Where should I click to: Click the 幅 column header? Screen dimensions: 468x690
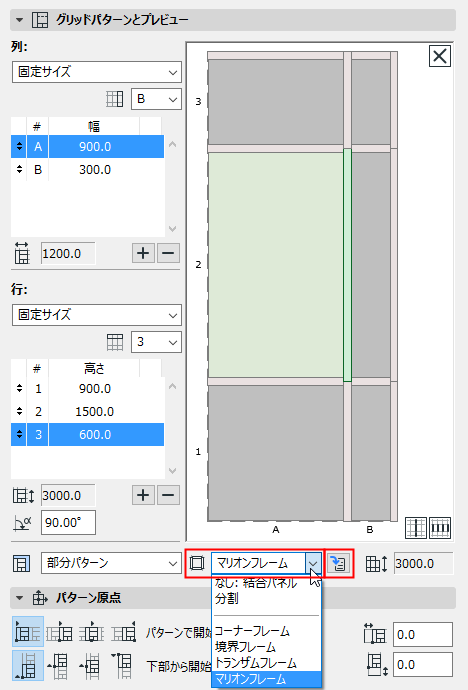coord(94,127)
